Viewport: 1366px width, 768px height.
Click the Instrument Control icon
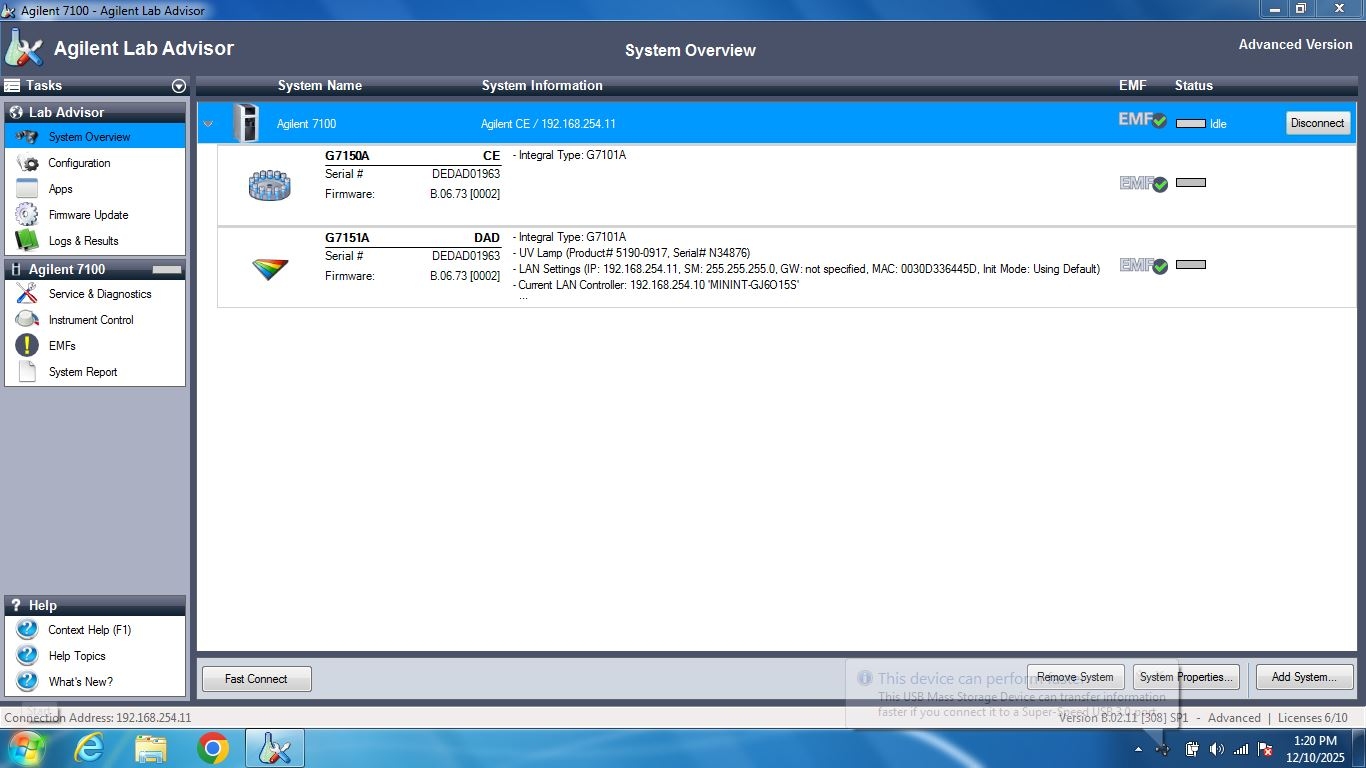tap(28, 320)
